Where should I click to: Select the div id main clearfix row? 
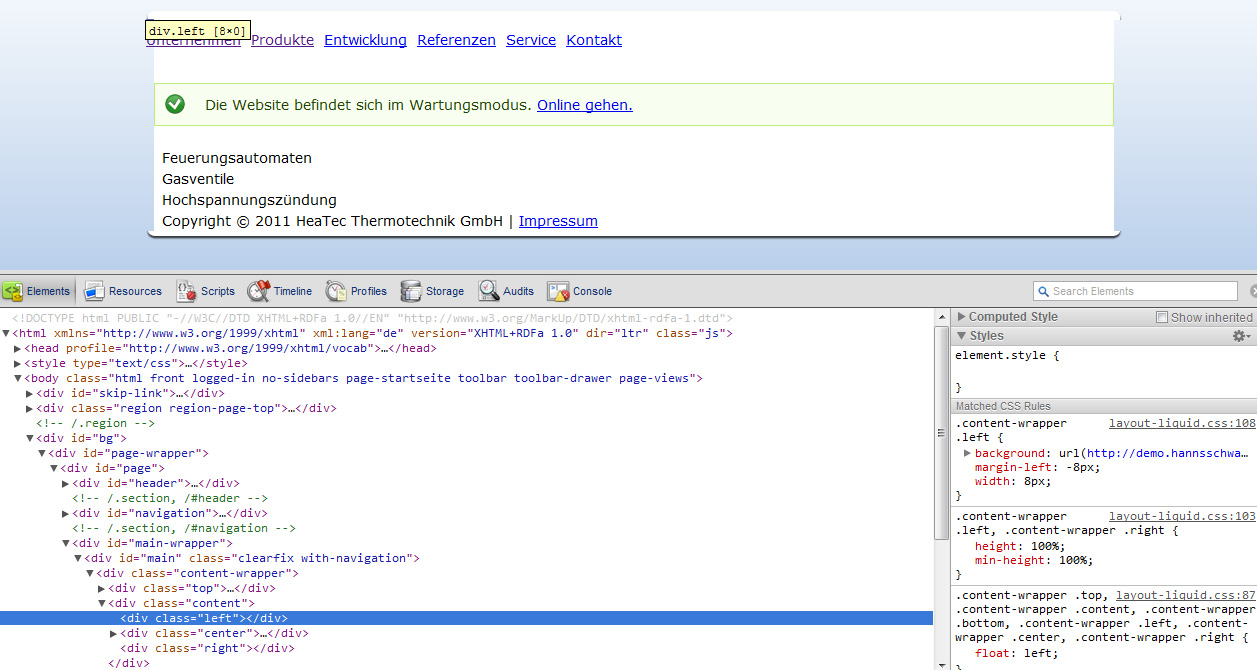tap(468, 558)
